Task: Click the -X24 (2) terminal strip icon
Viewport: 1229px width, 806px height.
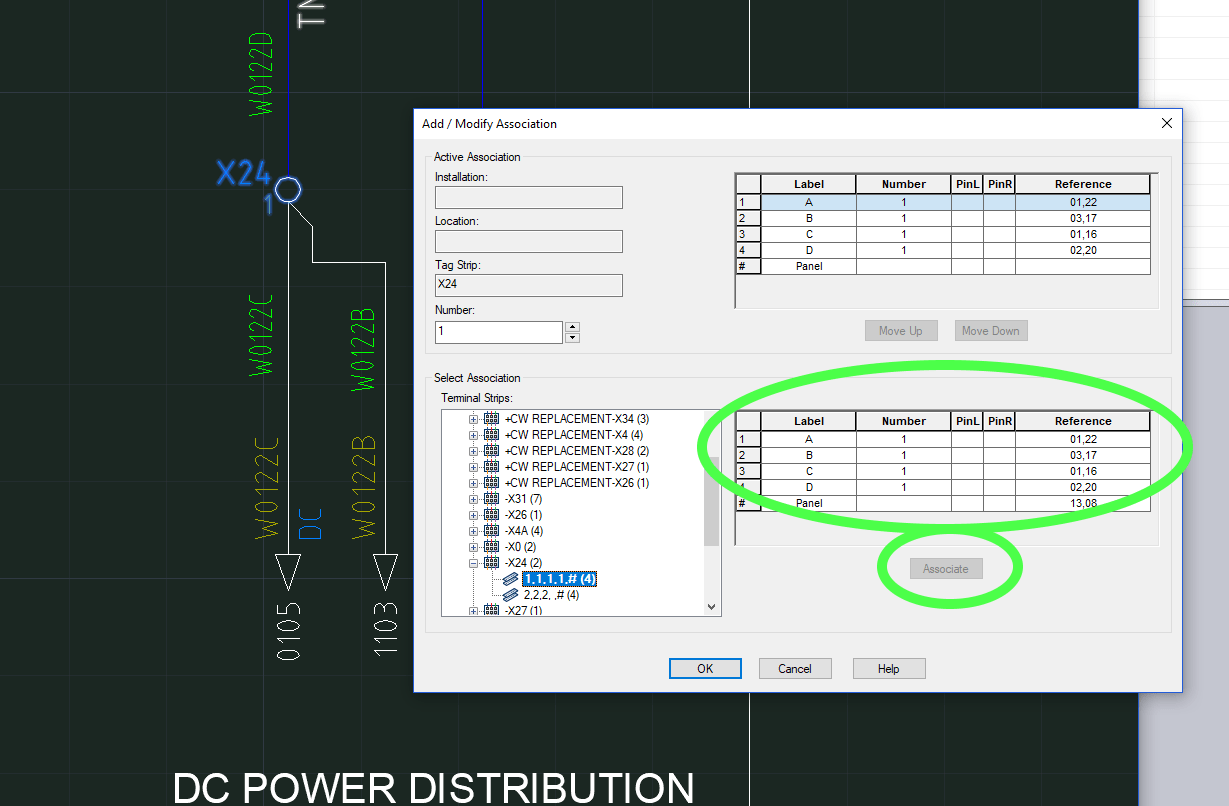Action: (492, 563)
